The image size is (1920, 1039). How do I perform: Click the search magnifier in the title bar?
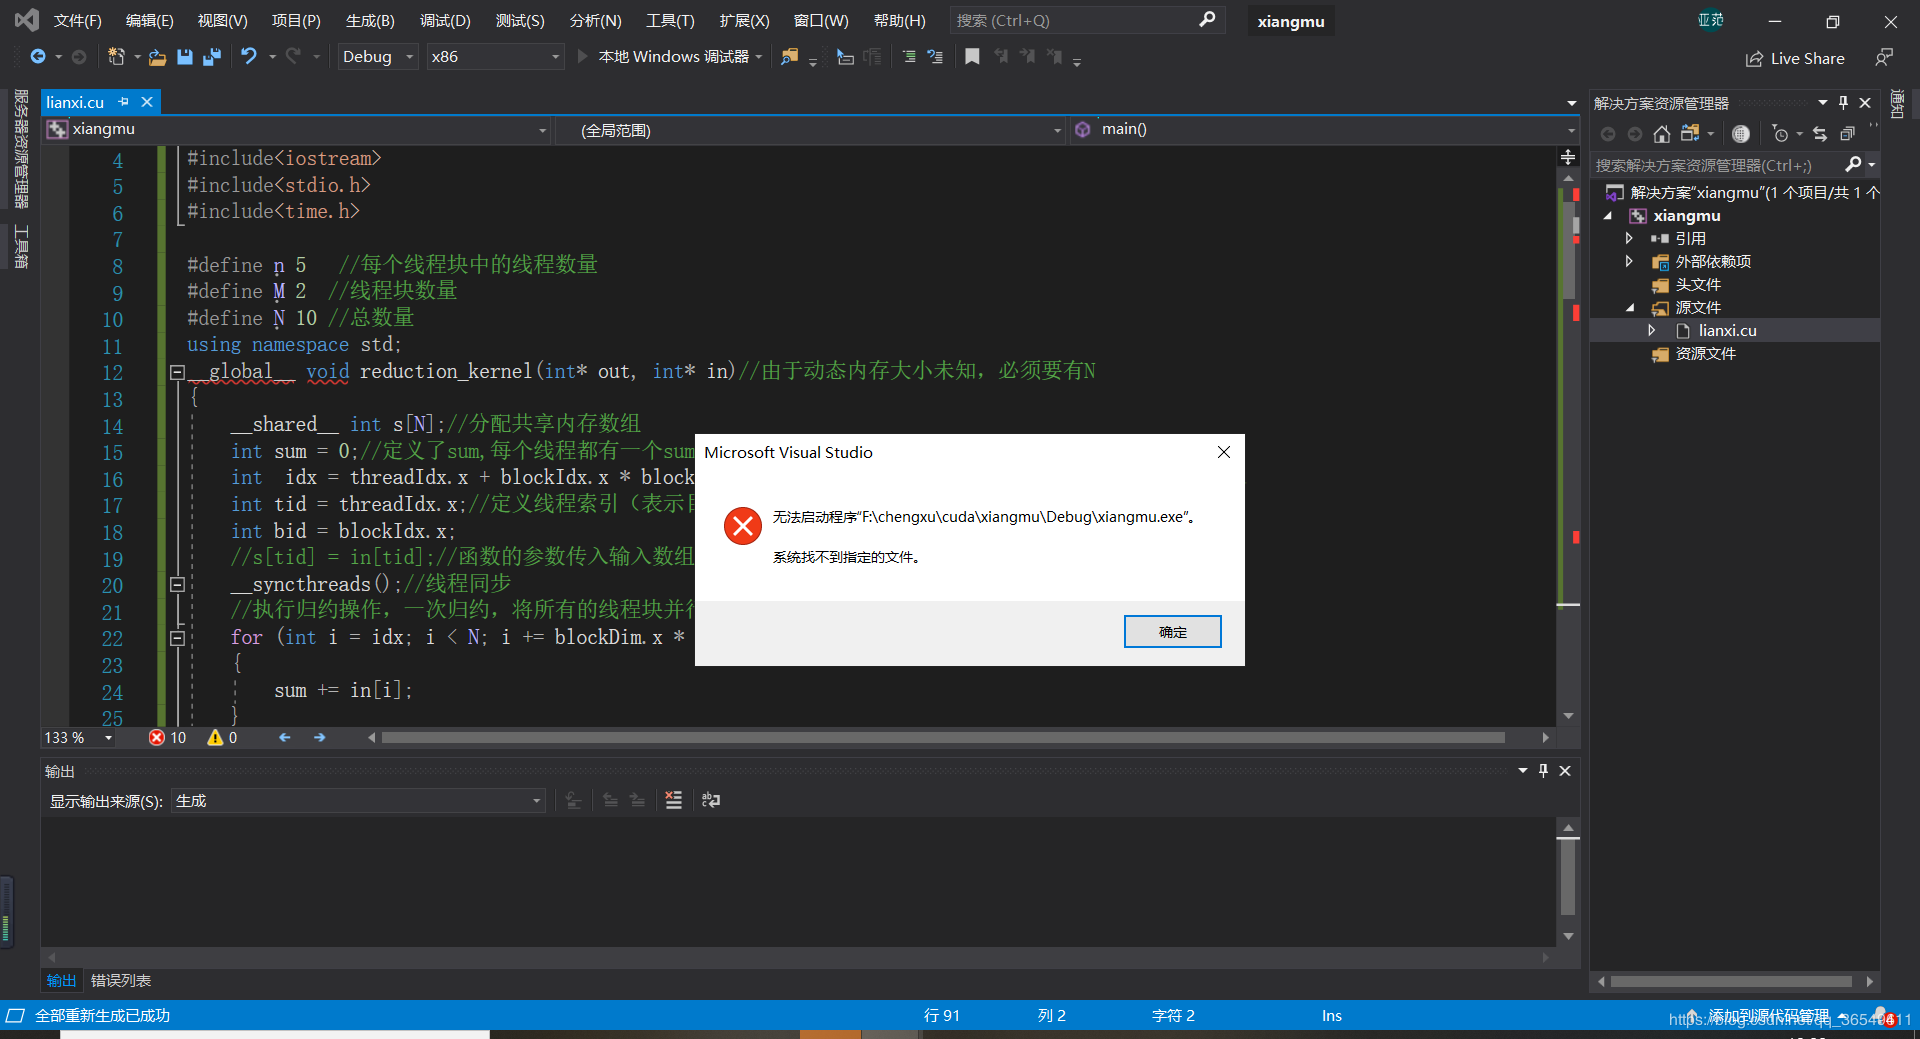(1207, 20)
